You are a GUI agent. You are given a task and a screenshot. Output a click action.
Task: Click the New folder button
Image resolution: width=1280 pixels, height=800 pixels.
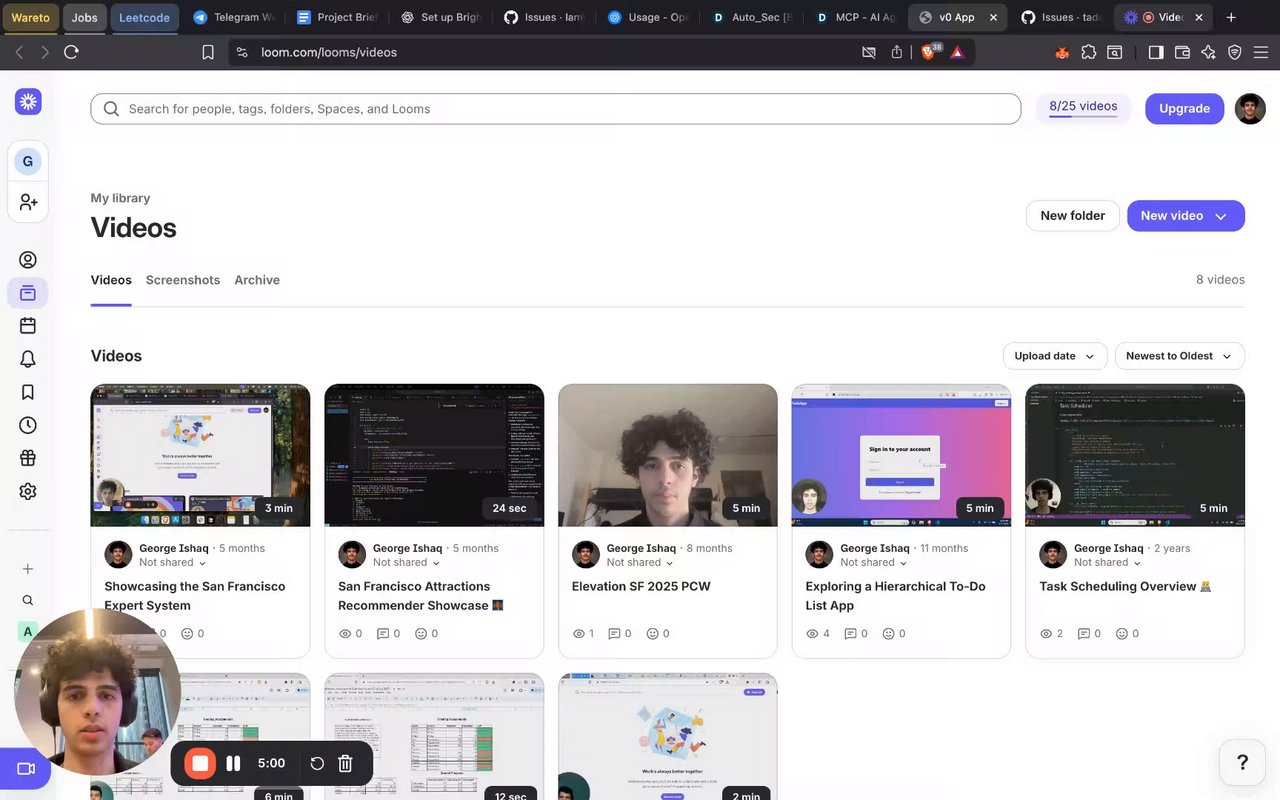(x=1072, y=216)
